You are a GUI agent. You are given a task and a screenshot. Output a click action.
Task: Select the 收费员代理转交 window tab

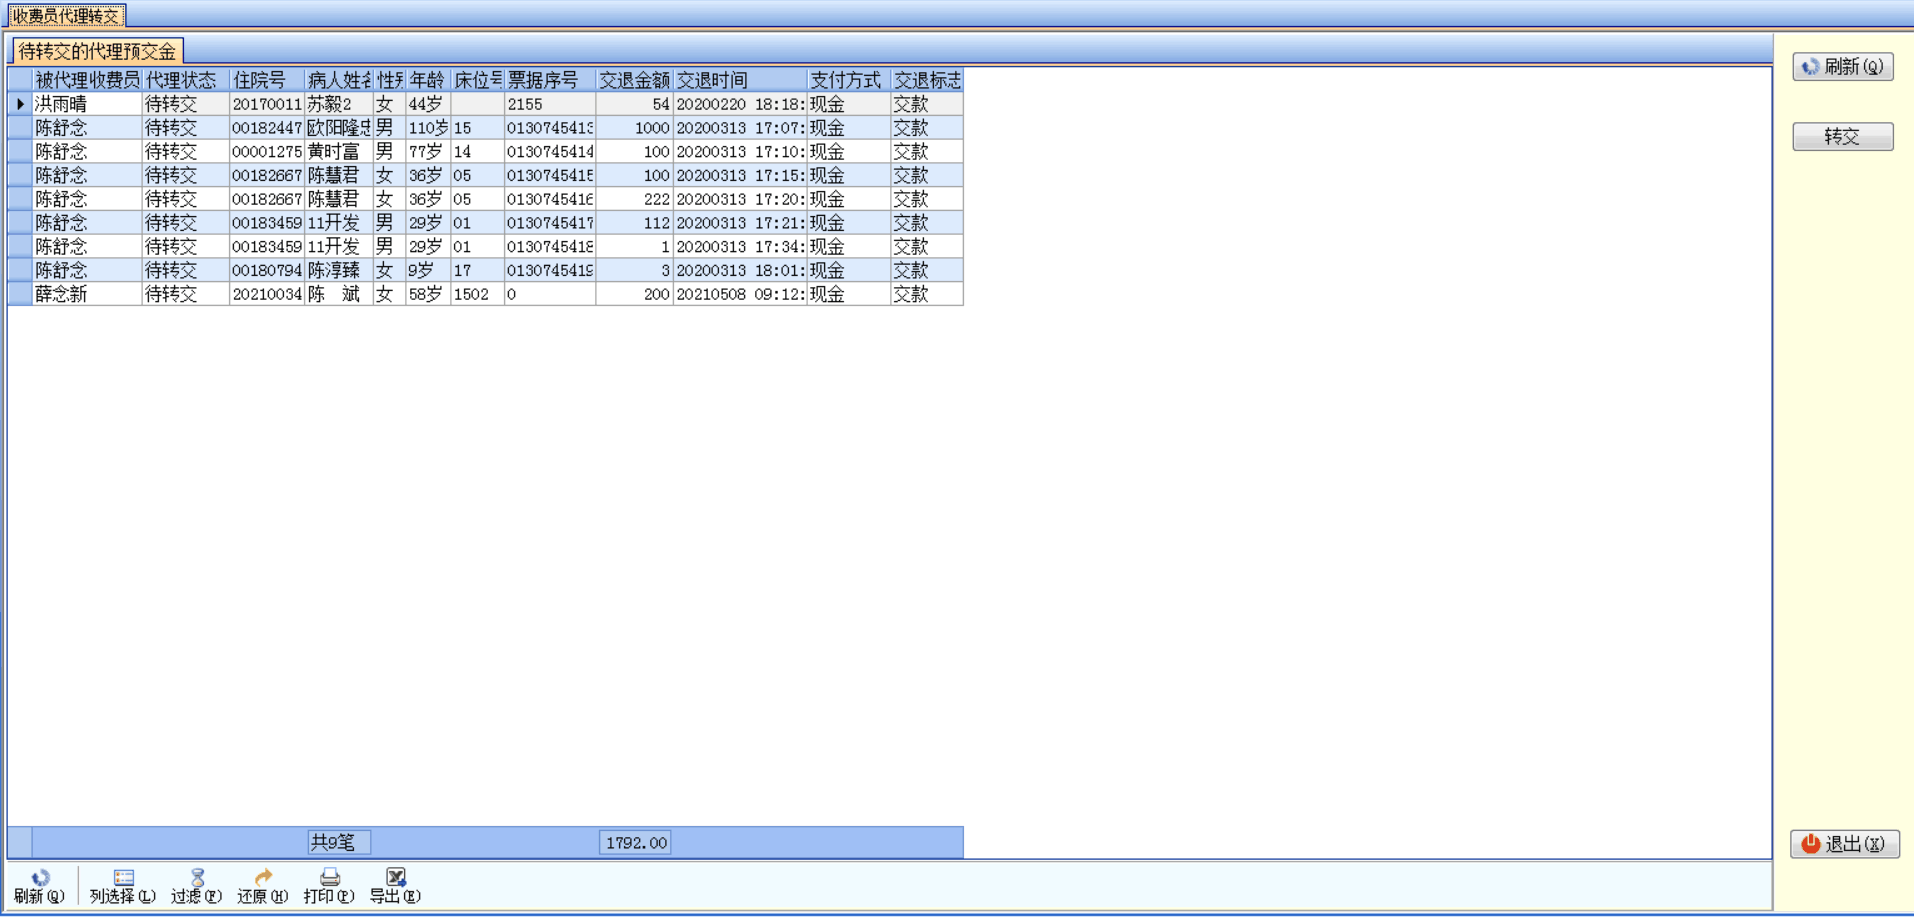(66, 16)
